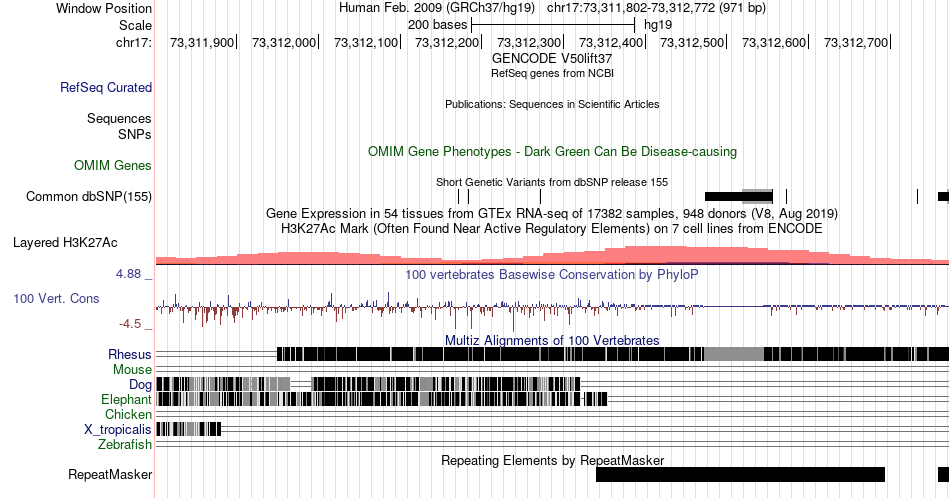Screen dimensions: 950x498
Task: Select the Chicken alignment row label
Action: point(128,414)
